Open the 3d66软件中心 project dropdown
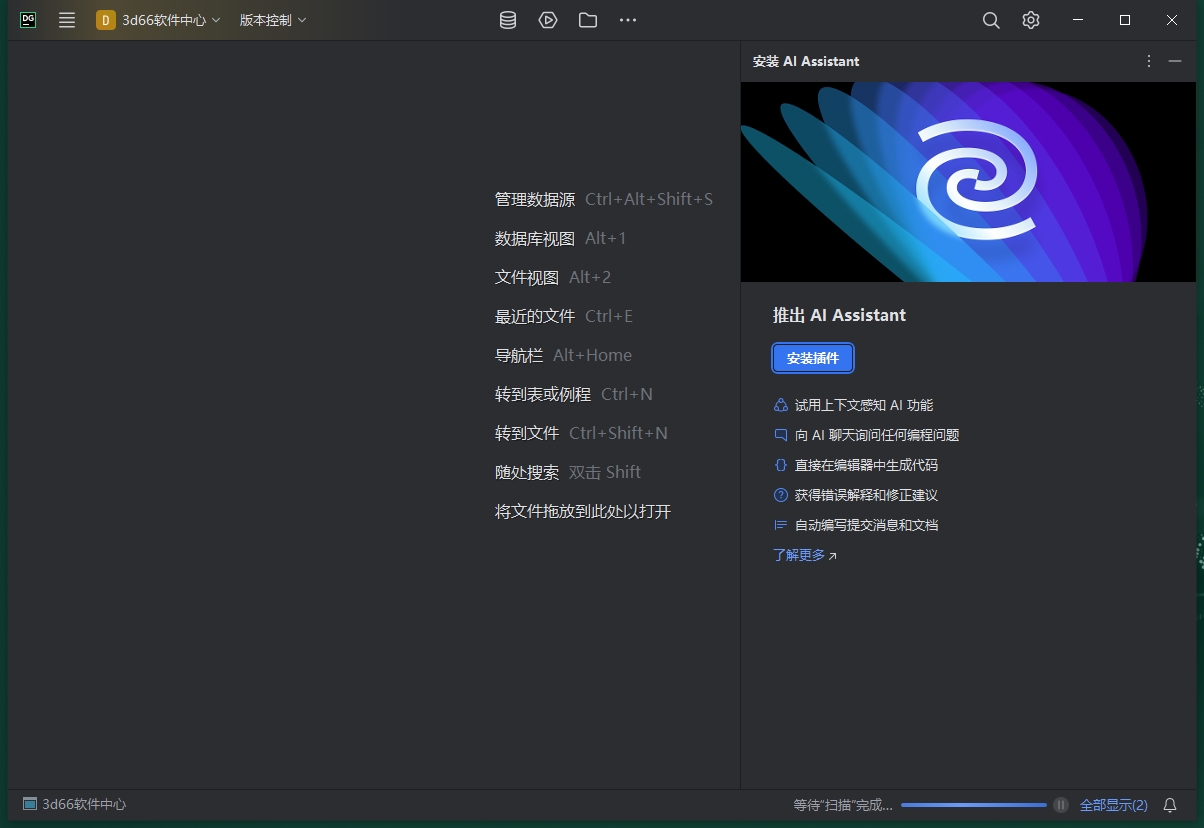 tap(158, 20)
